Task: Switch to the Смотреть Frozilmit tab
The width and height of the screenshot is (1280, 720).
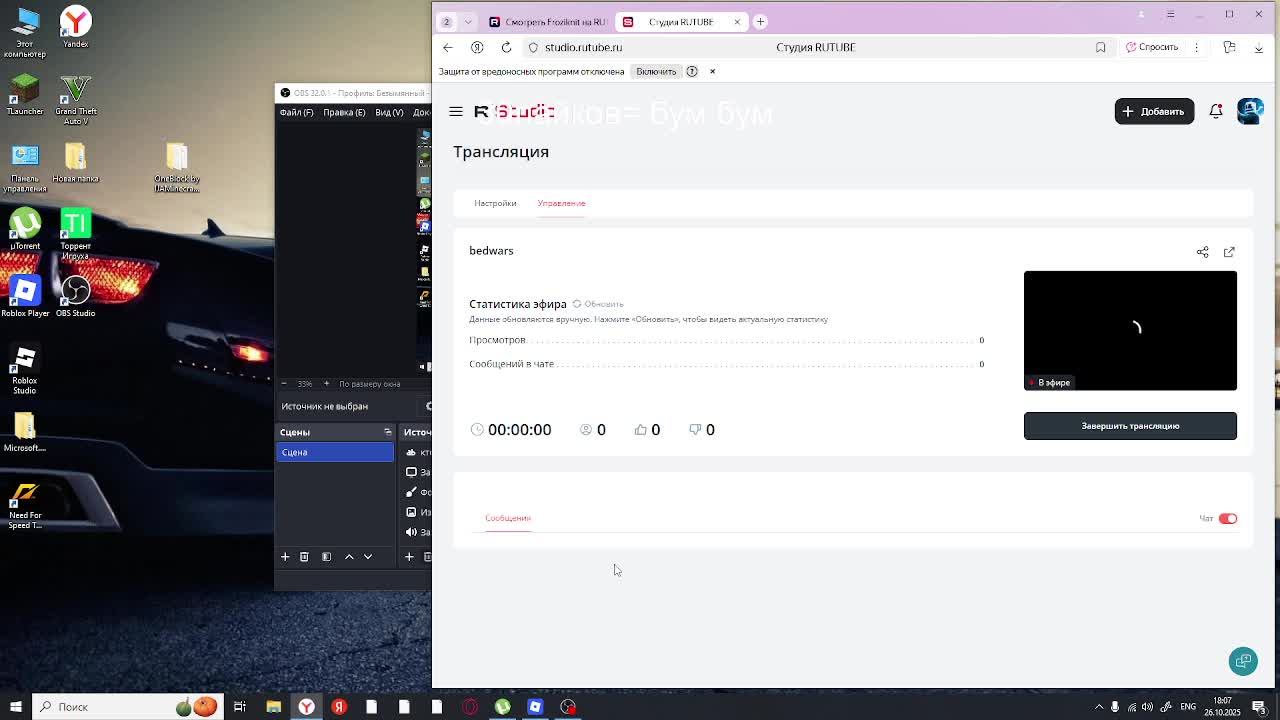Action: tap(546, 22)
